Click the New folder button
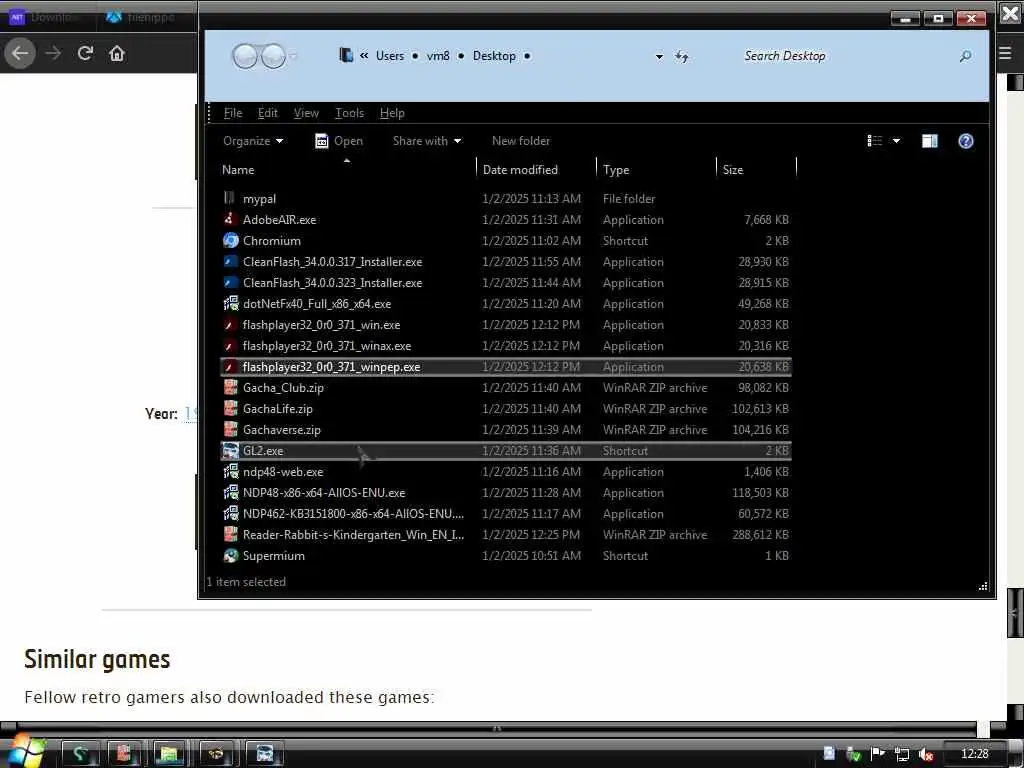1024x768 pixels. (520, 141)
